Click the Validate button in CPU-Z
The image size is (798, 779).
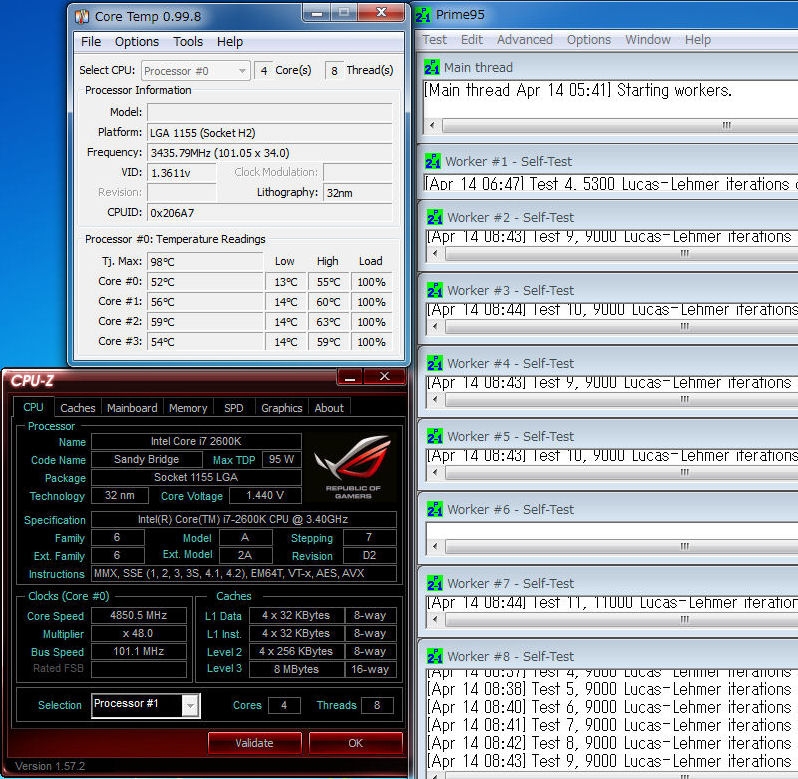[x=254, y=743]
